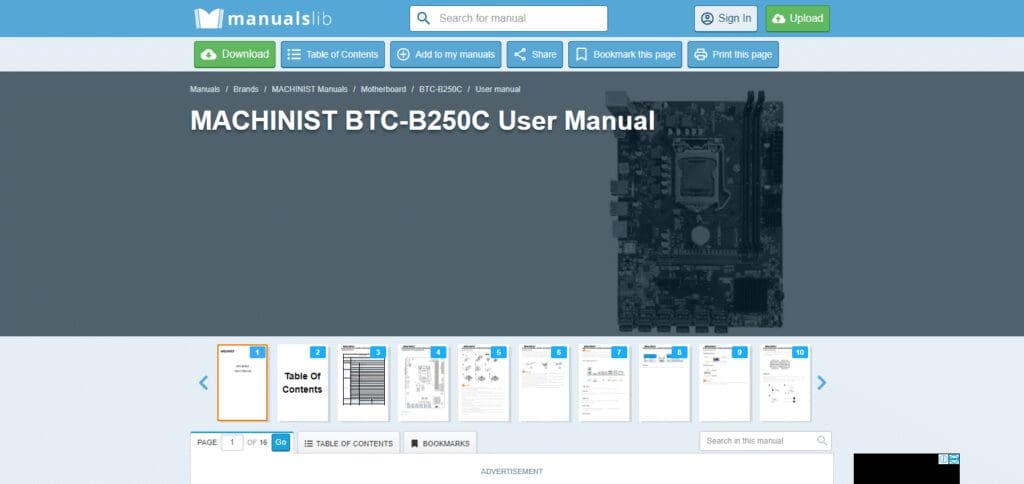Open page 7 thumbnail

pyautogui.click(x=604, y=383)
